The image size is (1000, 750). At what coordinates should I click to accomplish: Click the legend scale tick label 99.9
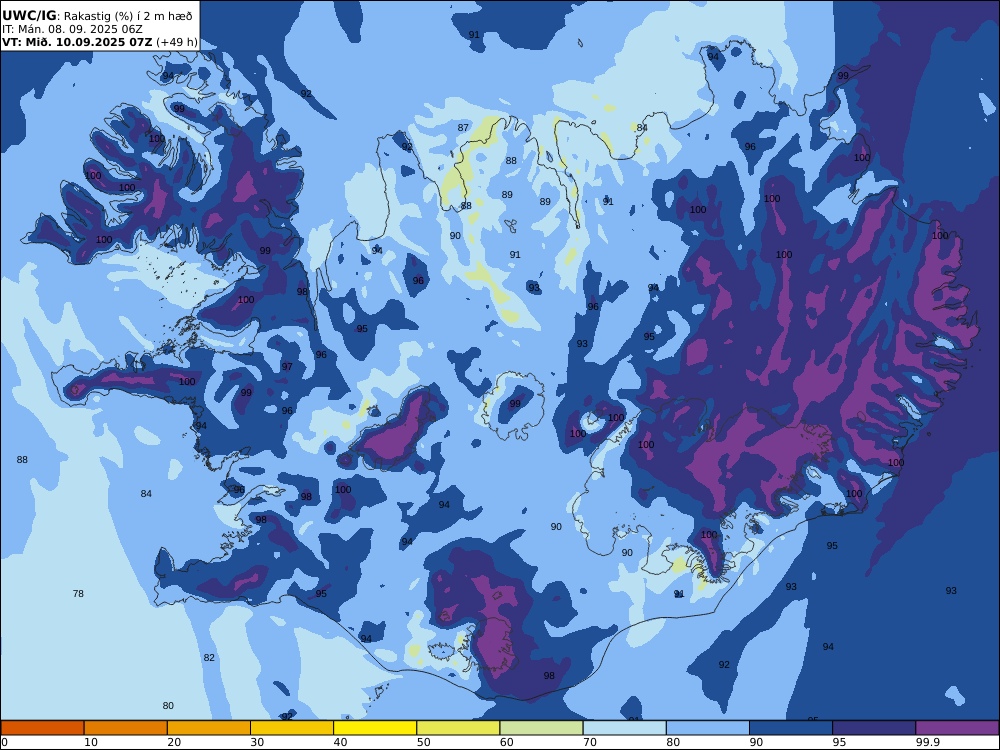pyautogui.click(x=927, y=742)
